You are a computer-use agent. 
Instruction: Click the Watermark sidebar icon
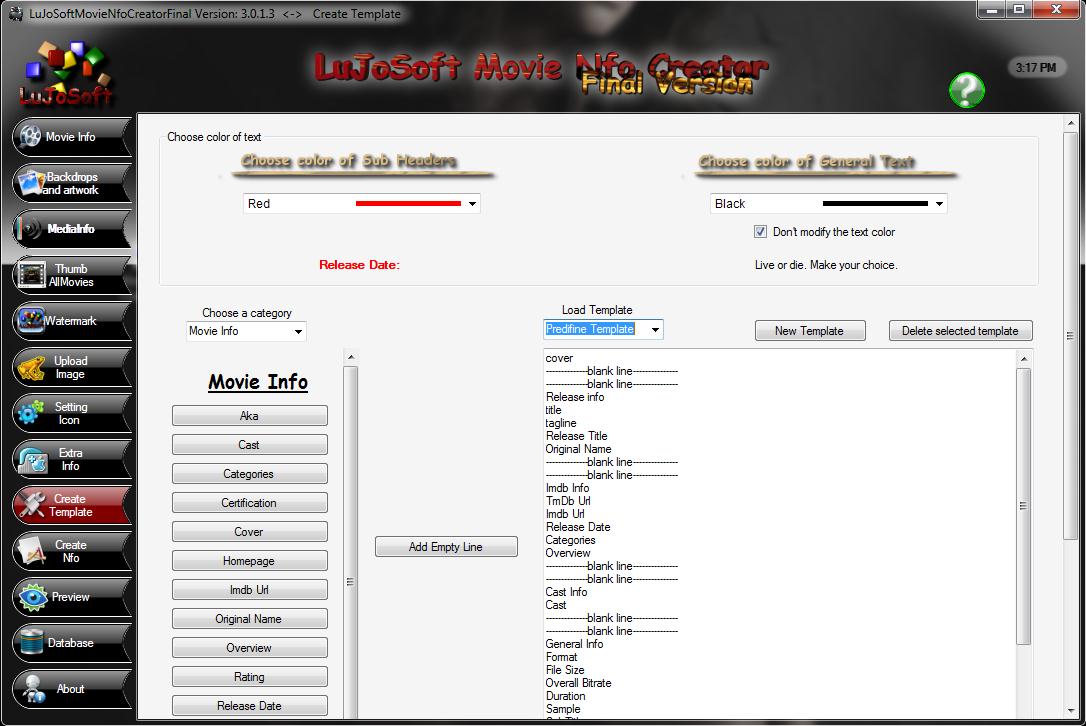coord(30,321)
